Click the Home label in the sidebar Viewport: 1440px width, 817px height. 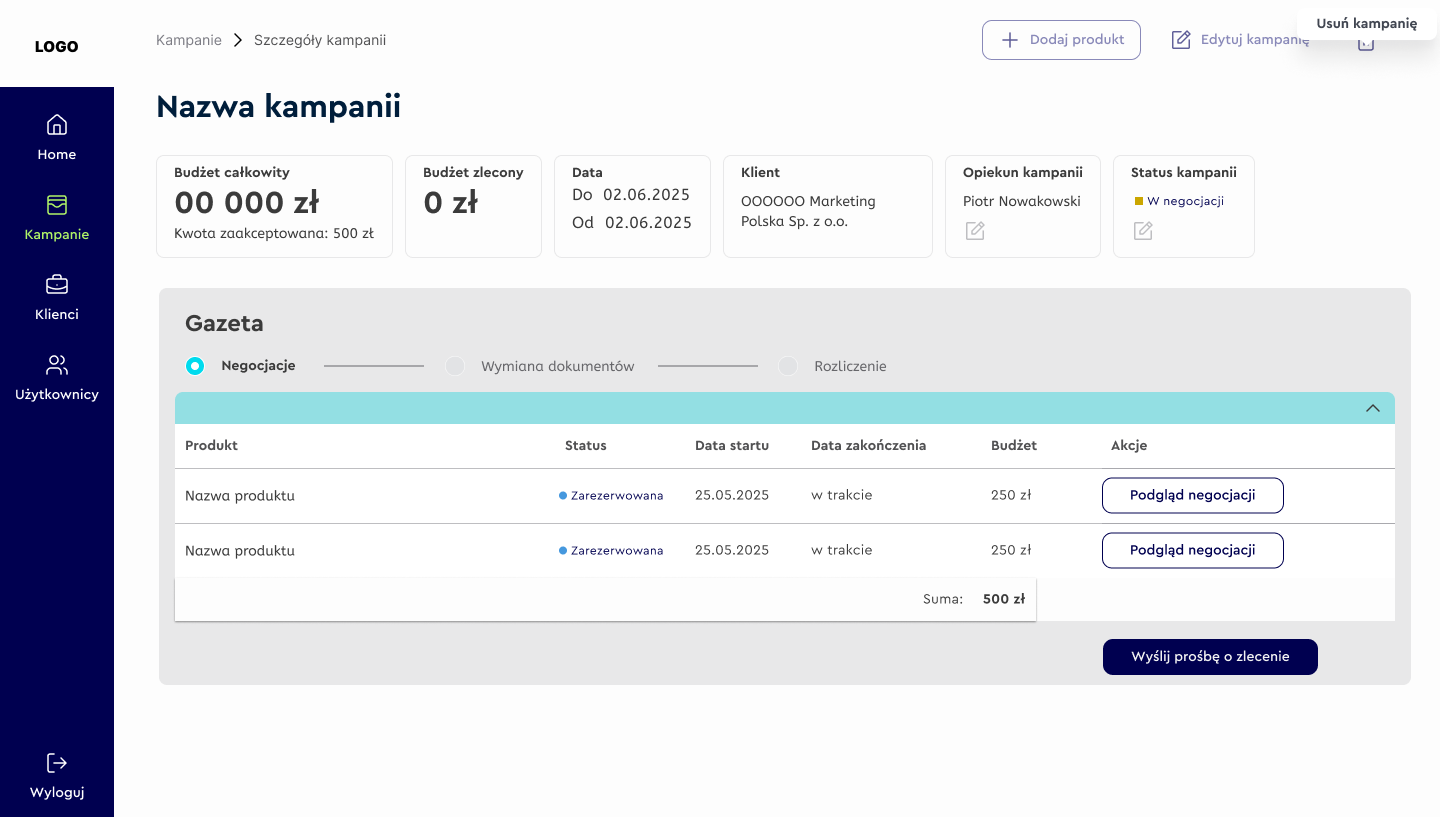(x=57, y=154)
